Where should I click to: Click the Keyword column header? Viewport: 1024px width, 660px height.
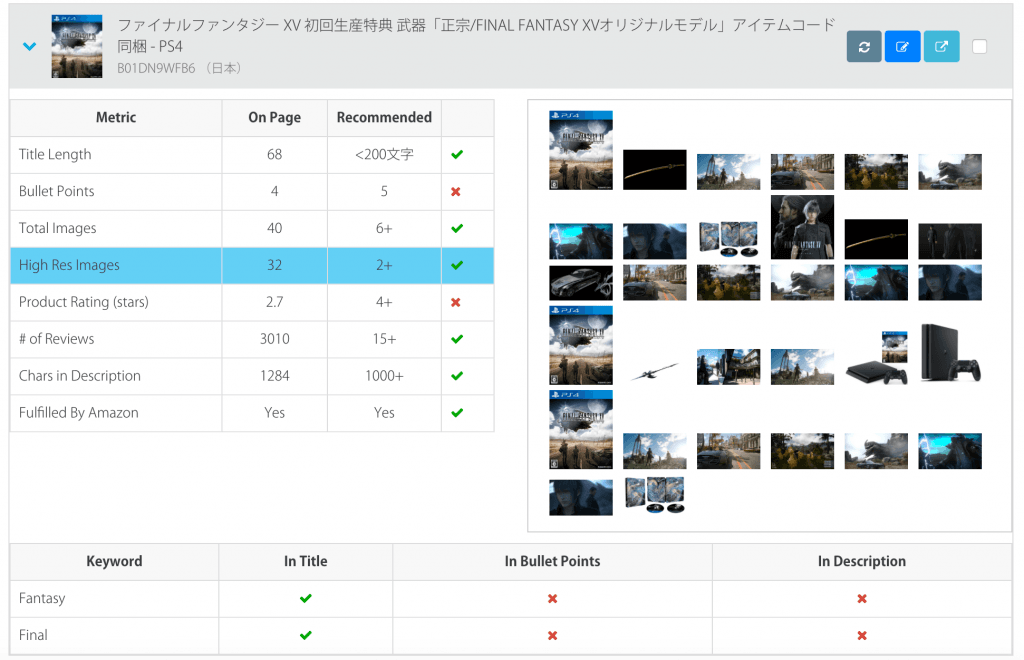pyautogui.click(x=114, y=561)
